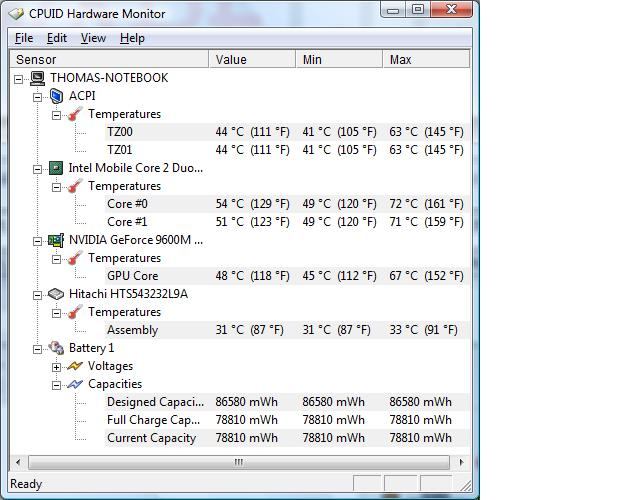Collapse Temperatures under Intel Core 2 Duo
The height and width of the screenshot is (500, 640).
click(56, 187)
